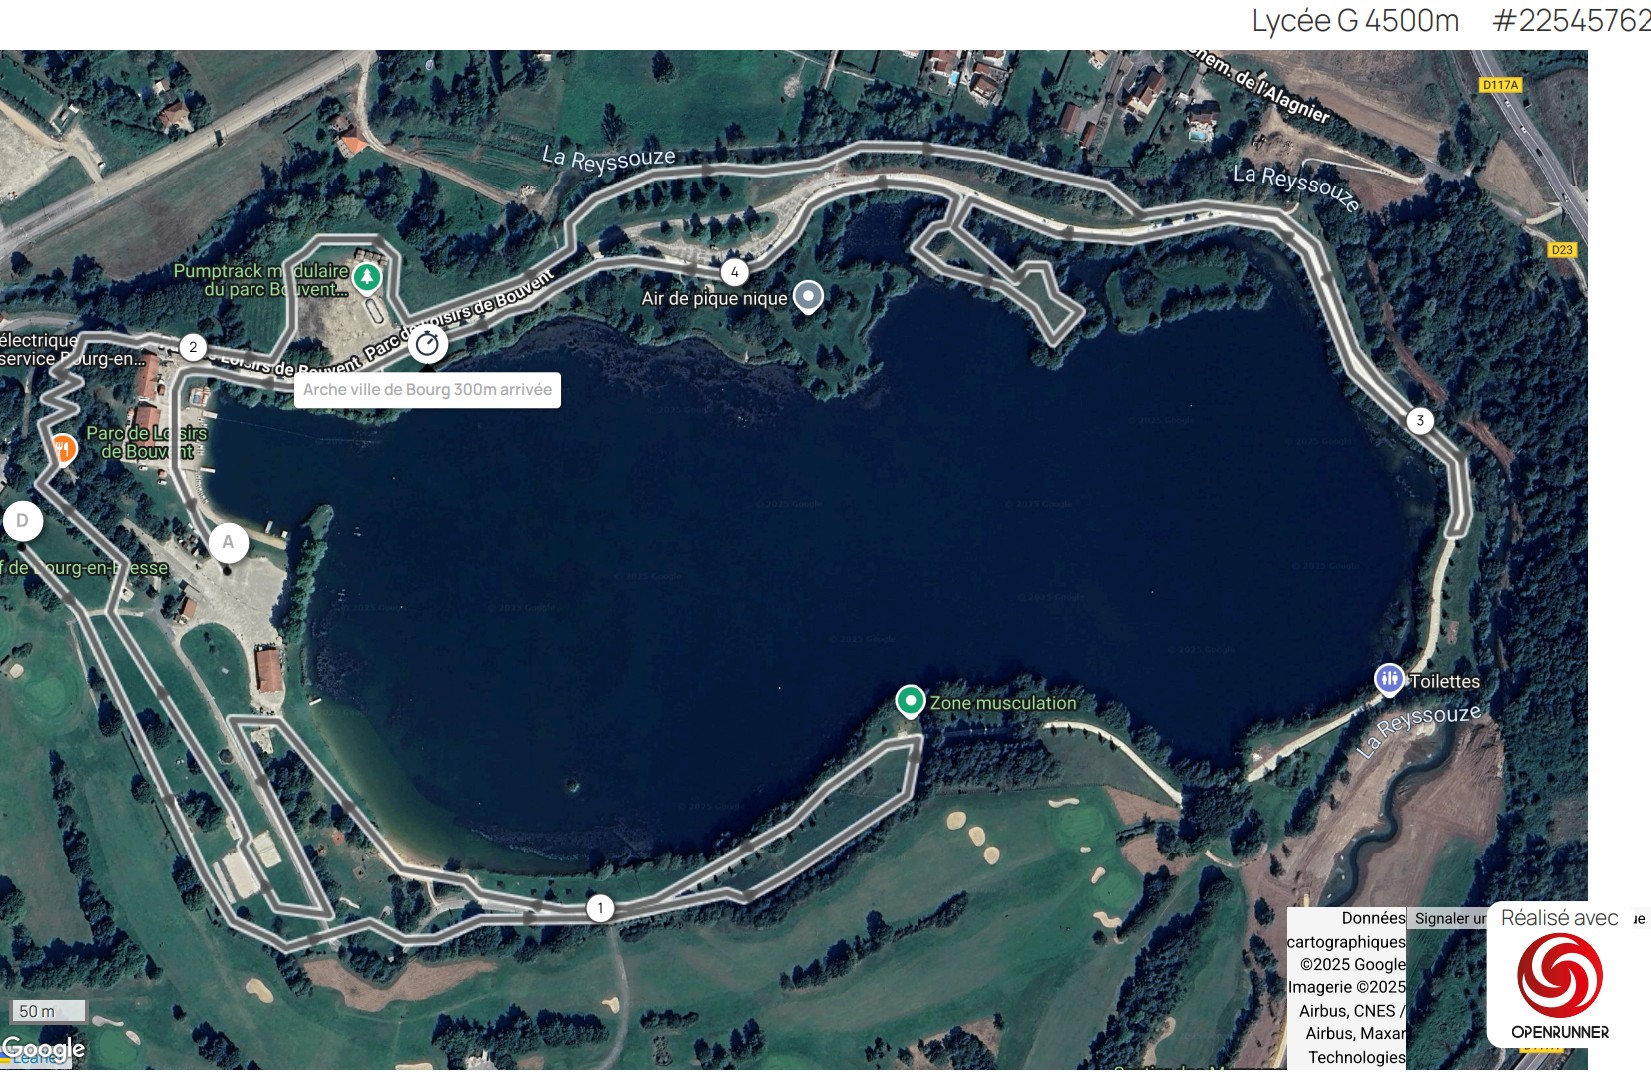
Task: Select kilometer marker 3 on the route
Action: click(1419, 420)
